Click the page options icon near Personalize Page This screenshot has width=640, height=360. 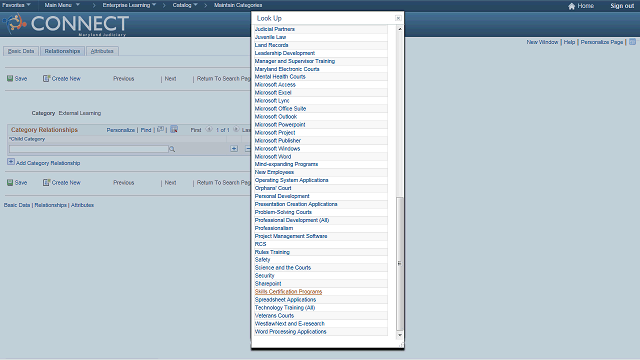tap(632, 42)
